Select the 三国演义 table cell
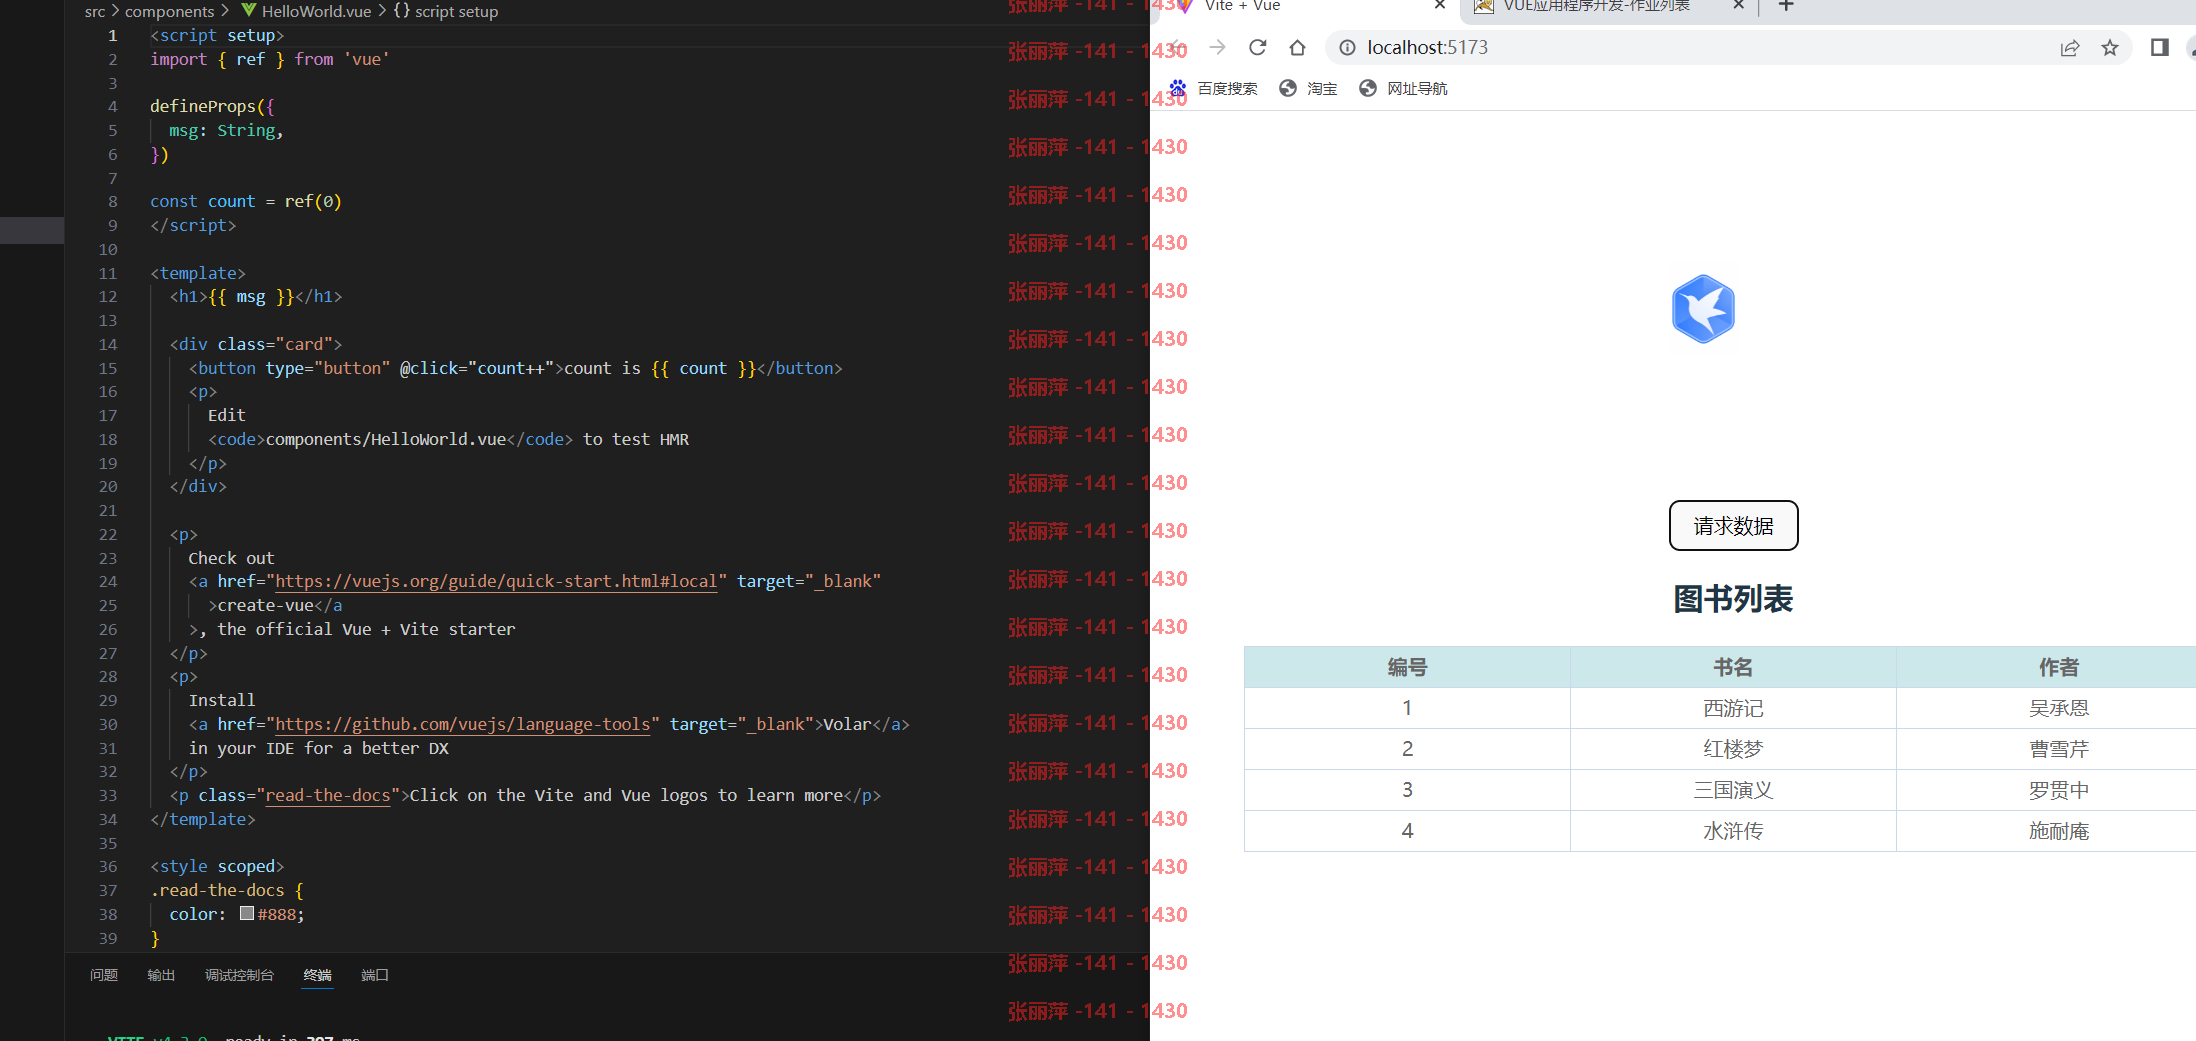This screenshot has height=1041, width=2196. [1733, 790]
